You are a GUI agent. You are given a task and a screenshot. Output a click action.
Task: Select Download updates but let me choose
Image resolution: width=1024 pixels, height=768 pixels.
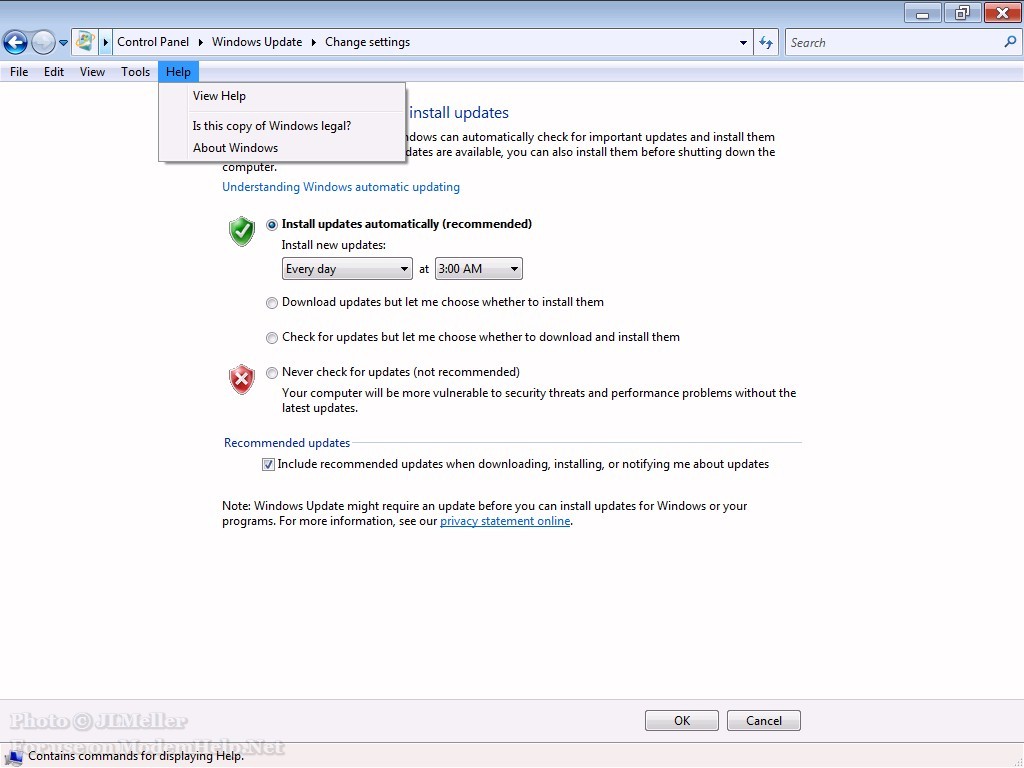(x=272, y=303)
